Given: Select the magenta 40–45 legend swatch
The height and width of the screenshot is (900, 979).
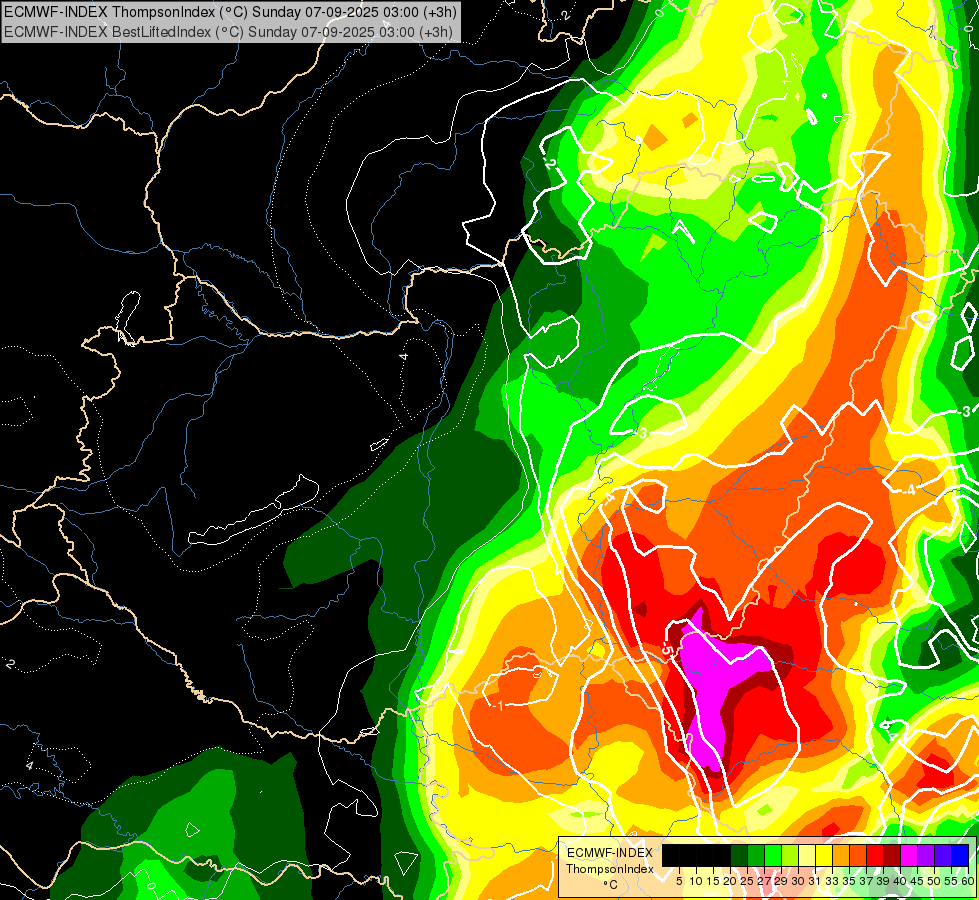Looking at the screenshot, I should [x=909, y=855].
